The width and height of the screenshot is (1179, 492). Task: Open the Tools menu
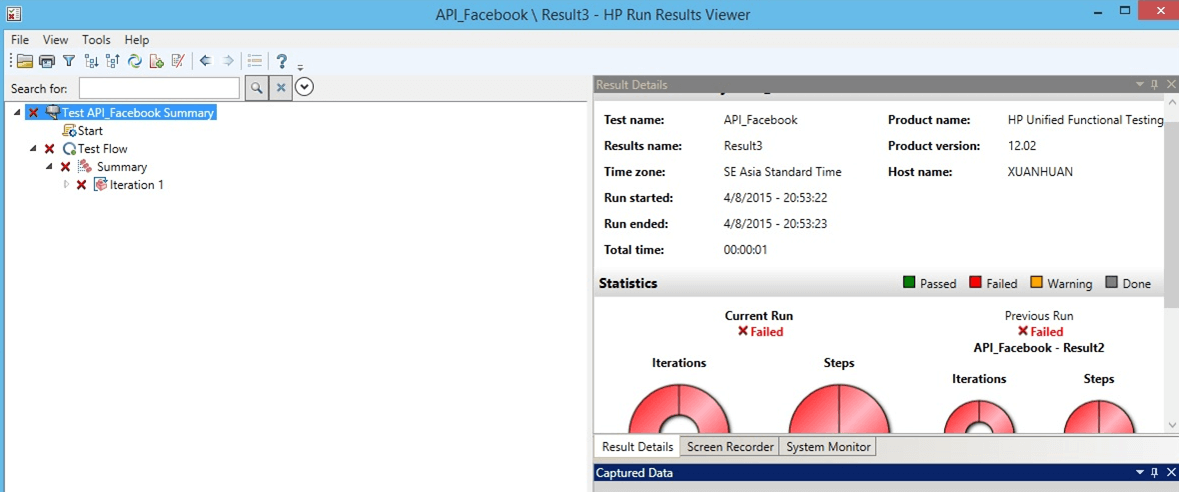(96, 40)
